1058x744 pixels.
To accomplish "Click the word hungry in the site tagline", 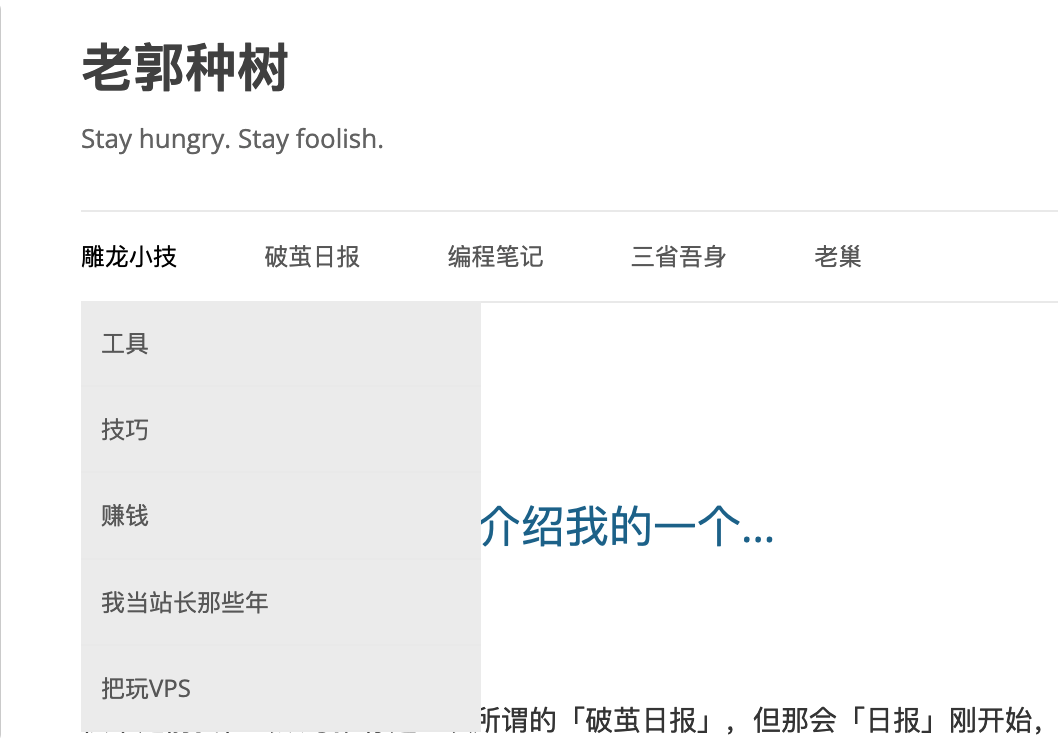I will 184,140.
